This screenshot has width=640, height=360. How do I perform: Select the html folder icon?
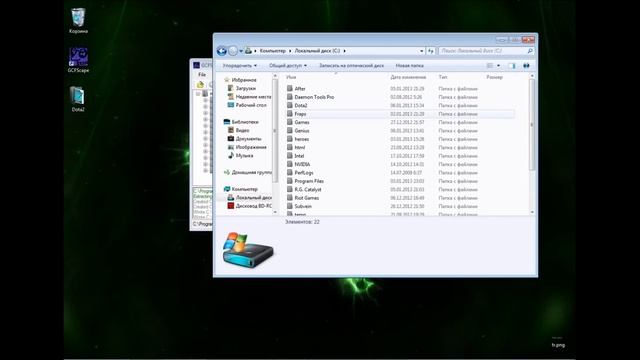point(290,147)
